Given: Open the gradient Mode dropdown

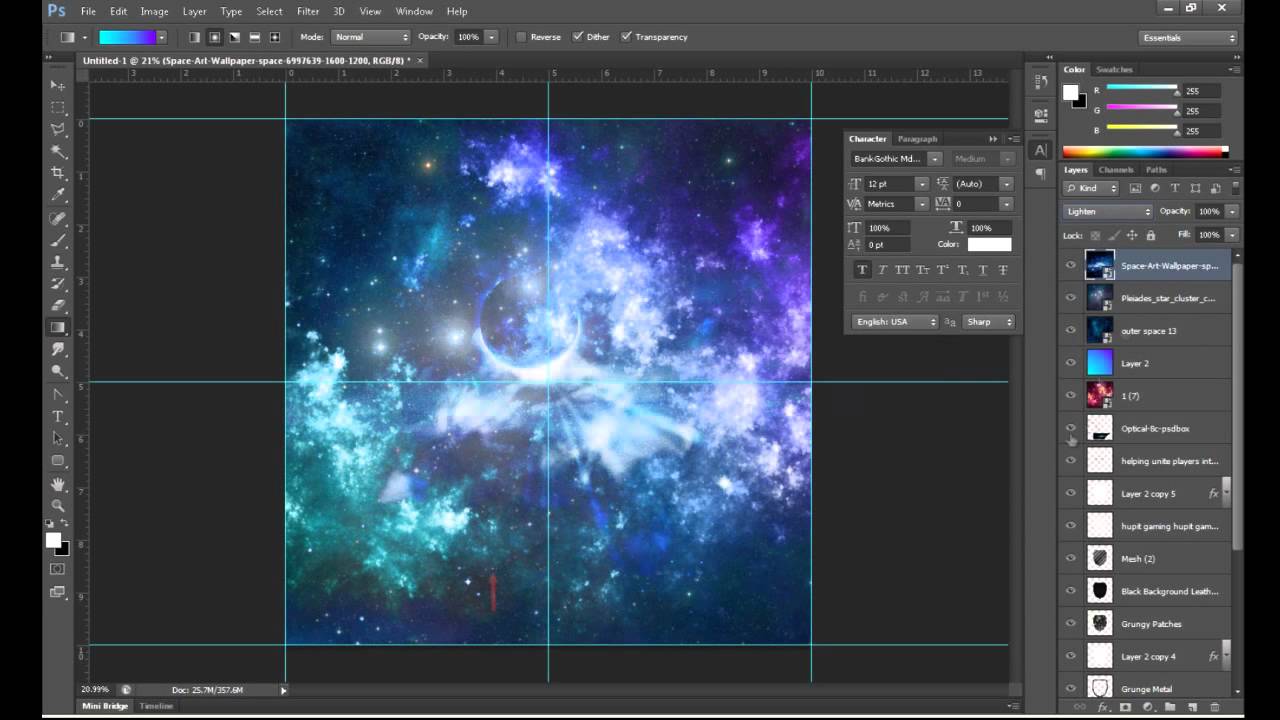Looking at the screenshot, I should [372, 37].
